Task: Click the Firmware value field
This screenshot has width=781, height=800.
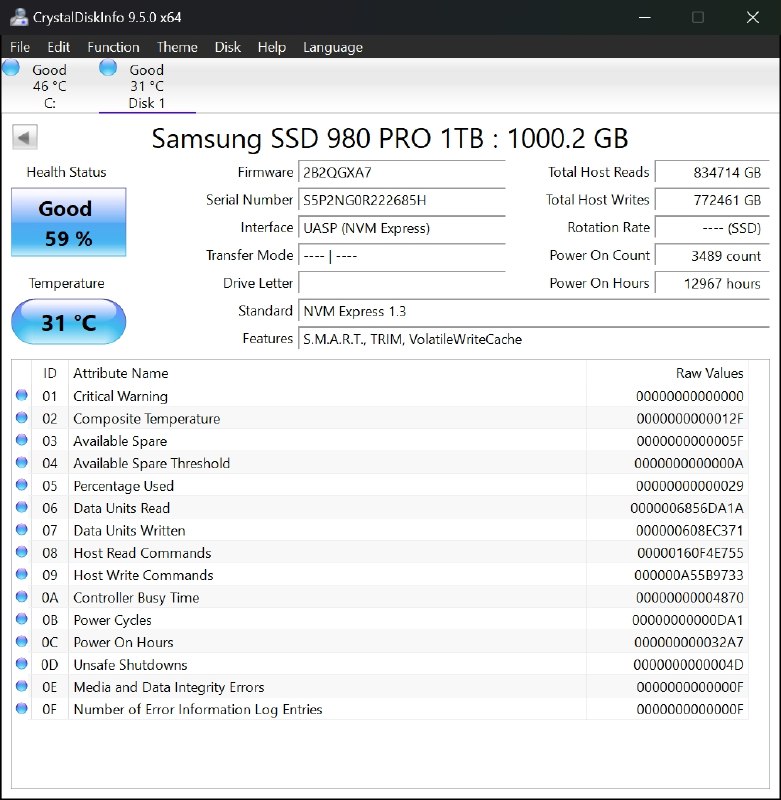Action: click(x=401, y=172)
